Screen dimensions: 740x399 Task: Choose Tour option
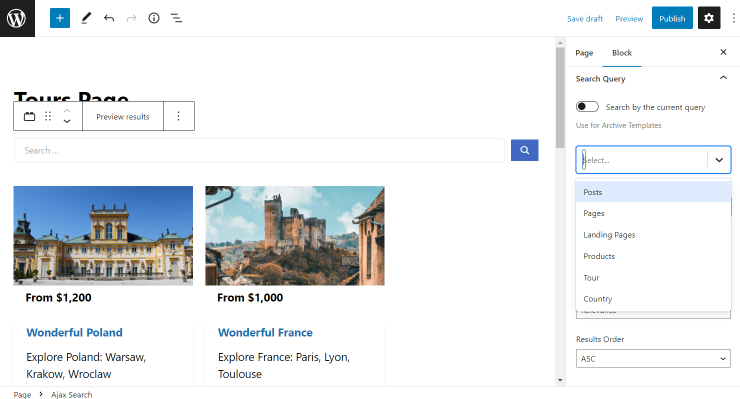click(653, 278)
